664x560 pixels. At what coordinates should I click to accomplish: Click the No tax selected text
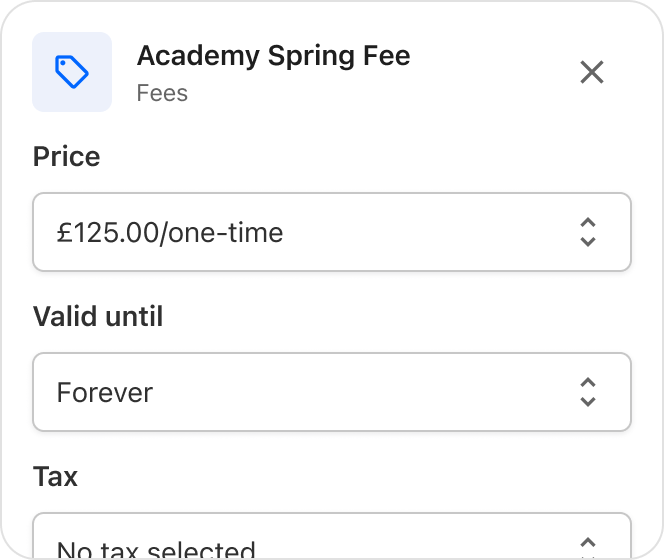(x=156, y=549)
